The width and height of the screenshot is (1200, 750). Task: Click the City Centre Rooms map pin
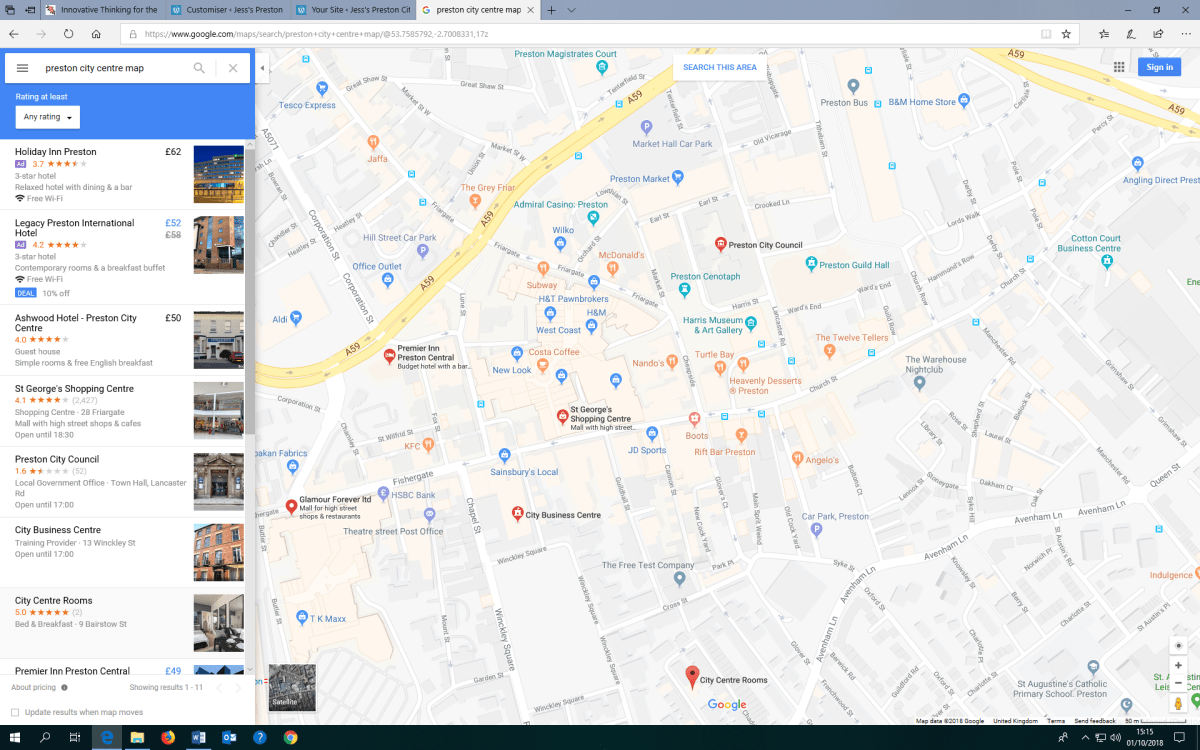pyautogui.click(x=691, y=677)
